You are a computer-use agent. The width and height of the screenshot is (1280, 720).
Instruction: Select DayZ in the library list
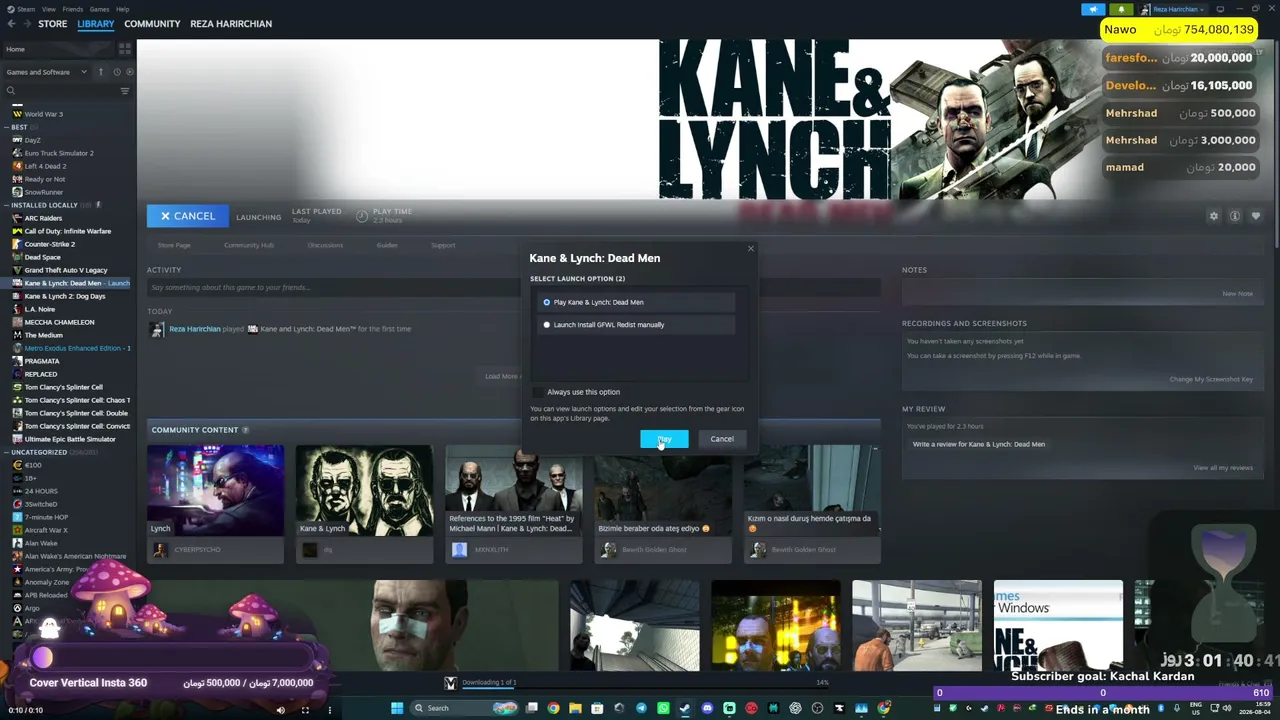(32, 140)
